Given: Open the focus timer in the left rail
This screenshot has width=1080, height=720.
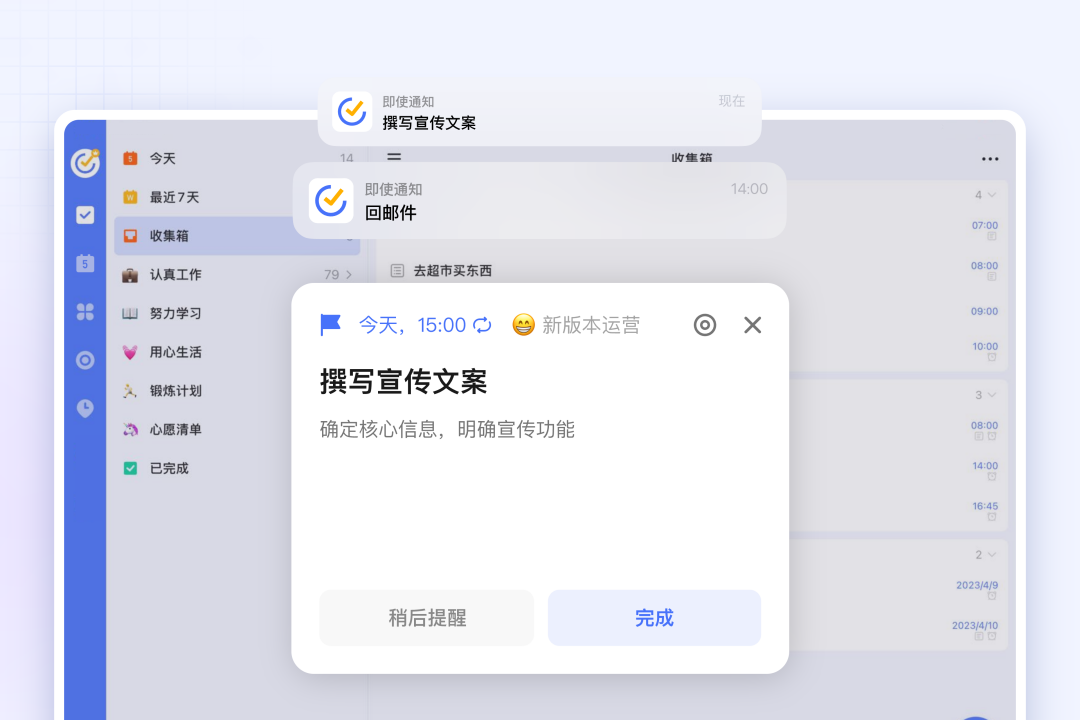Looking at the screenshot, I should click(85, 360).
